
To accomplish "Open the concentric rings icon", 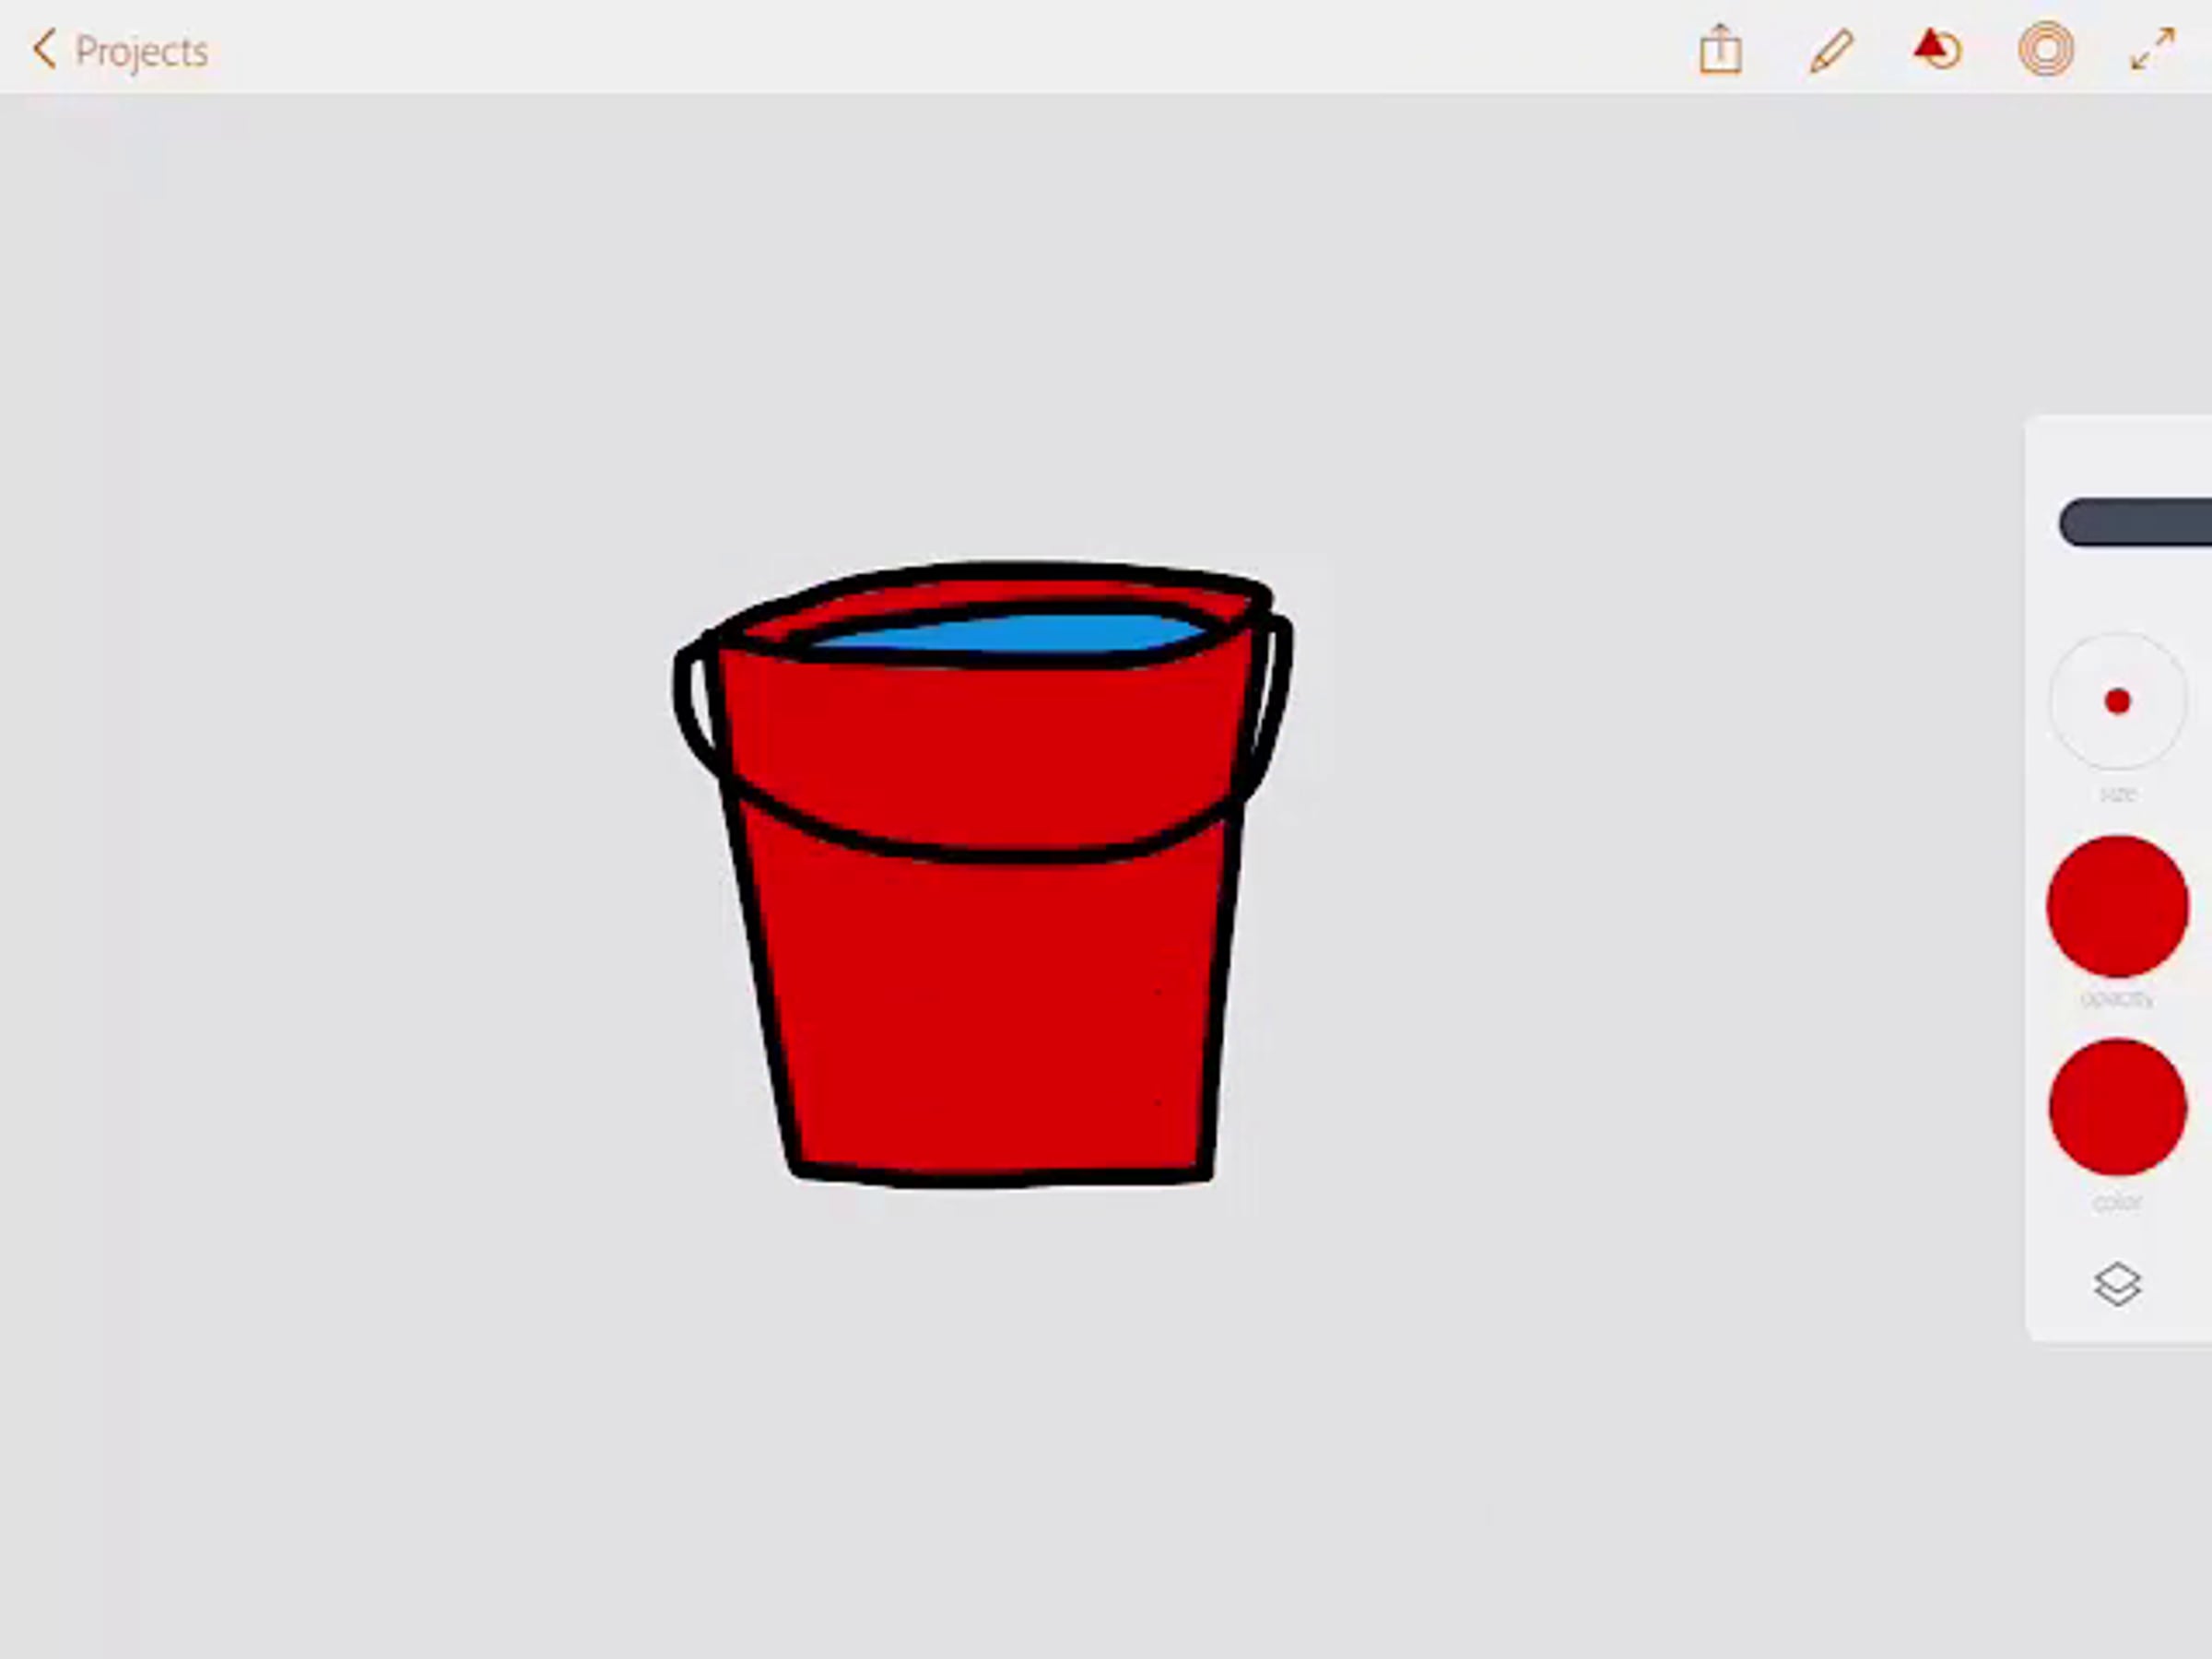I will coord(2046,49).
